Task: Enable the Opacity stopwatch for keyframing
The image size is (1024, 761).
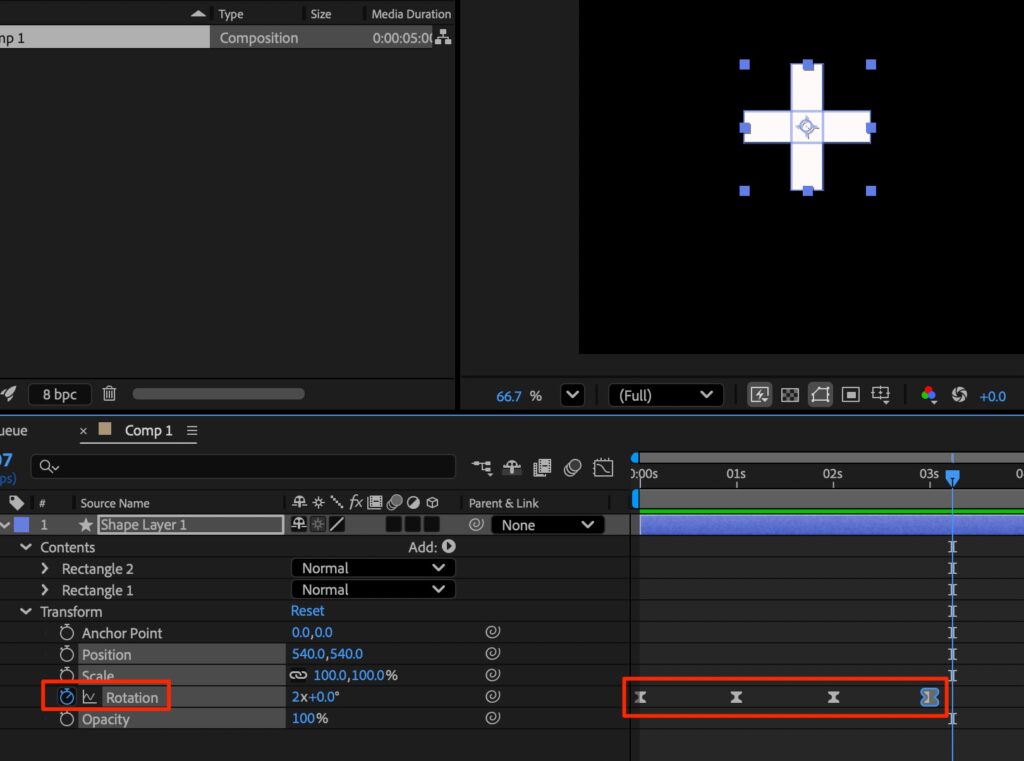Action: click(67, 719)
